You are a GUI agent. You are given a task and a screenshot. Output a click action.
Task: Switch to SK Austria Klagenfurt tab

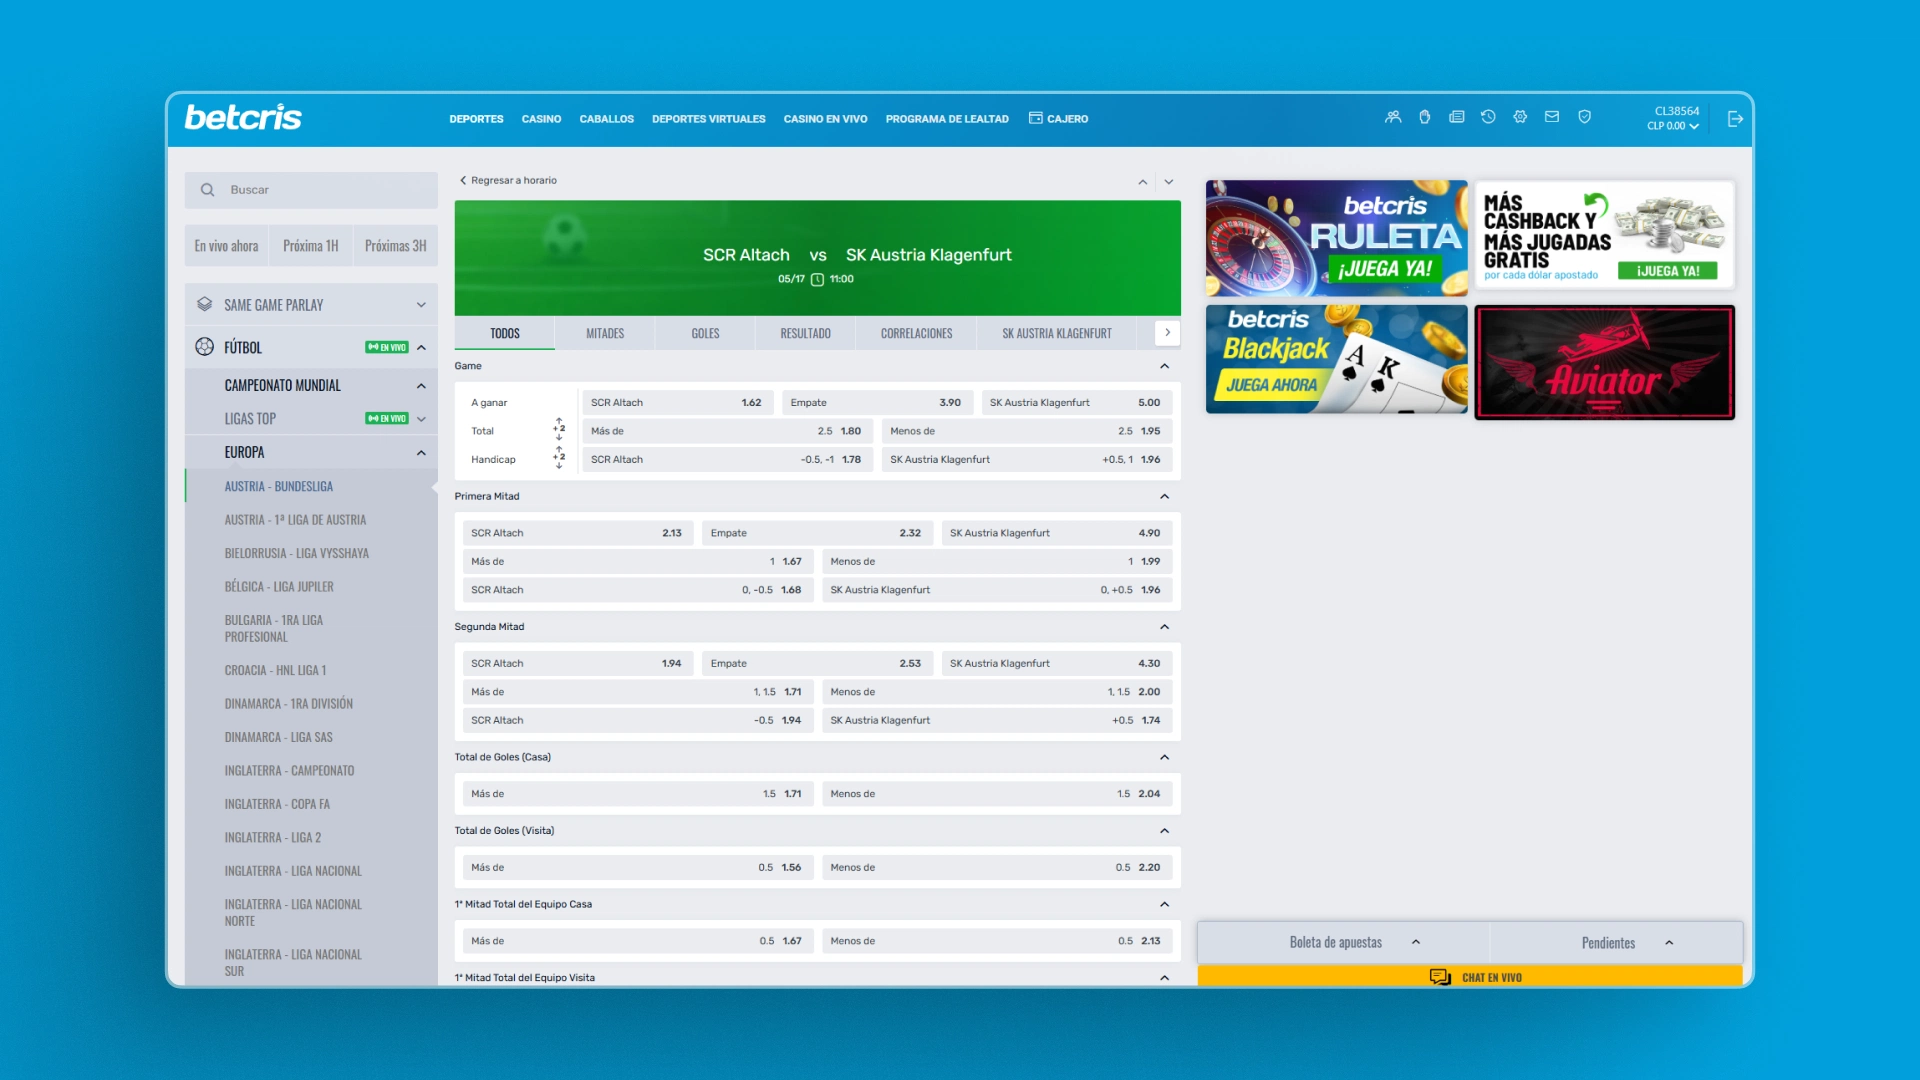tap(1057, 333)
